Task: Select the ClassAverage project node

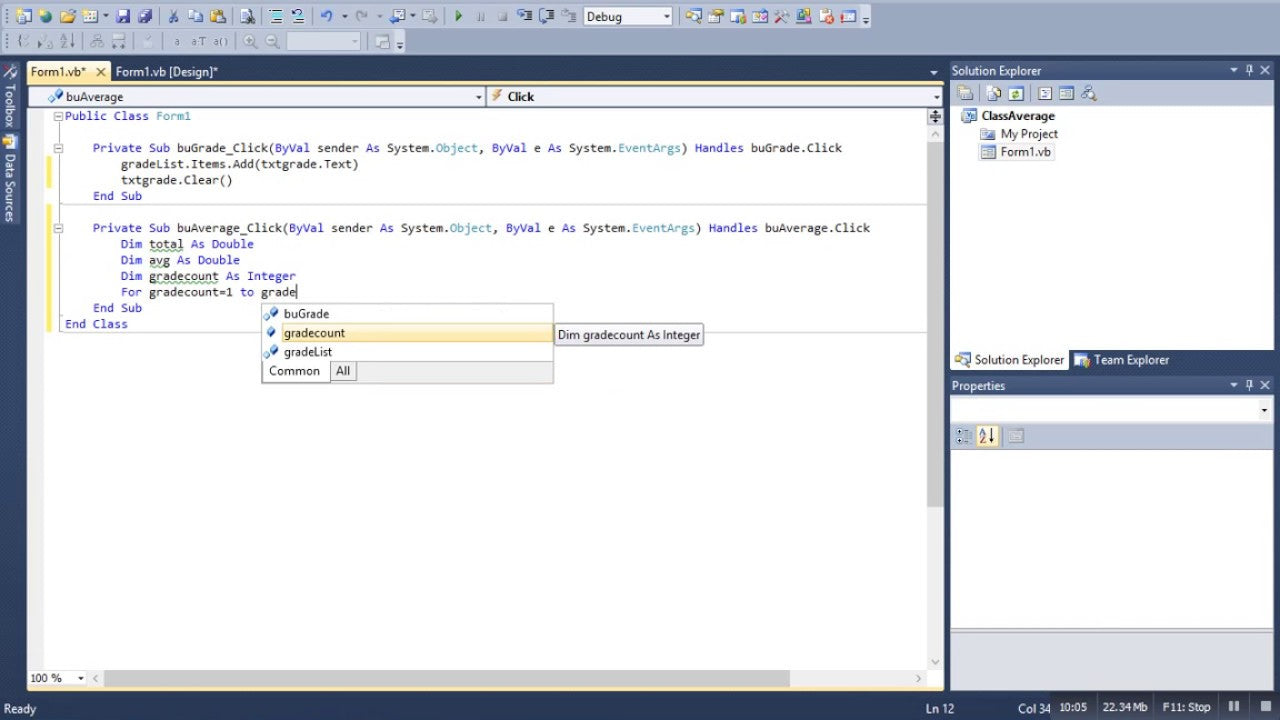Action: coord(1017,116)
